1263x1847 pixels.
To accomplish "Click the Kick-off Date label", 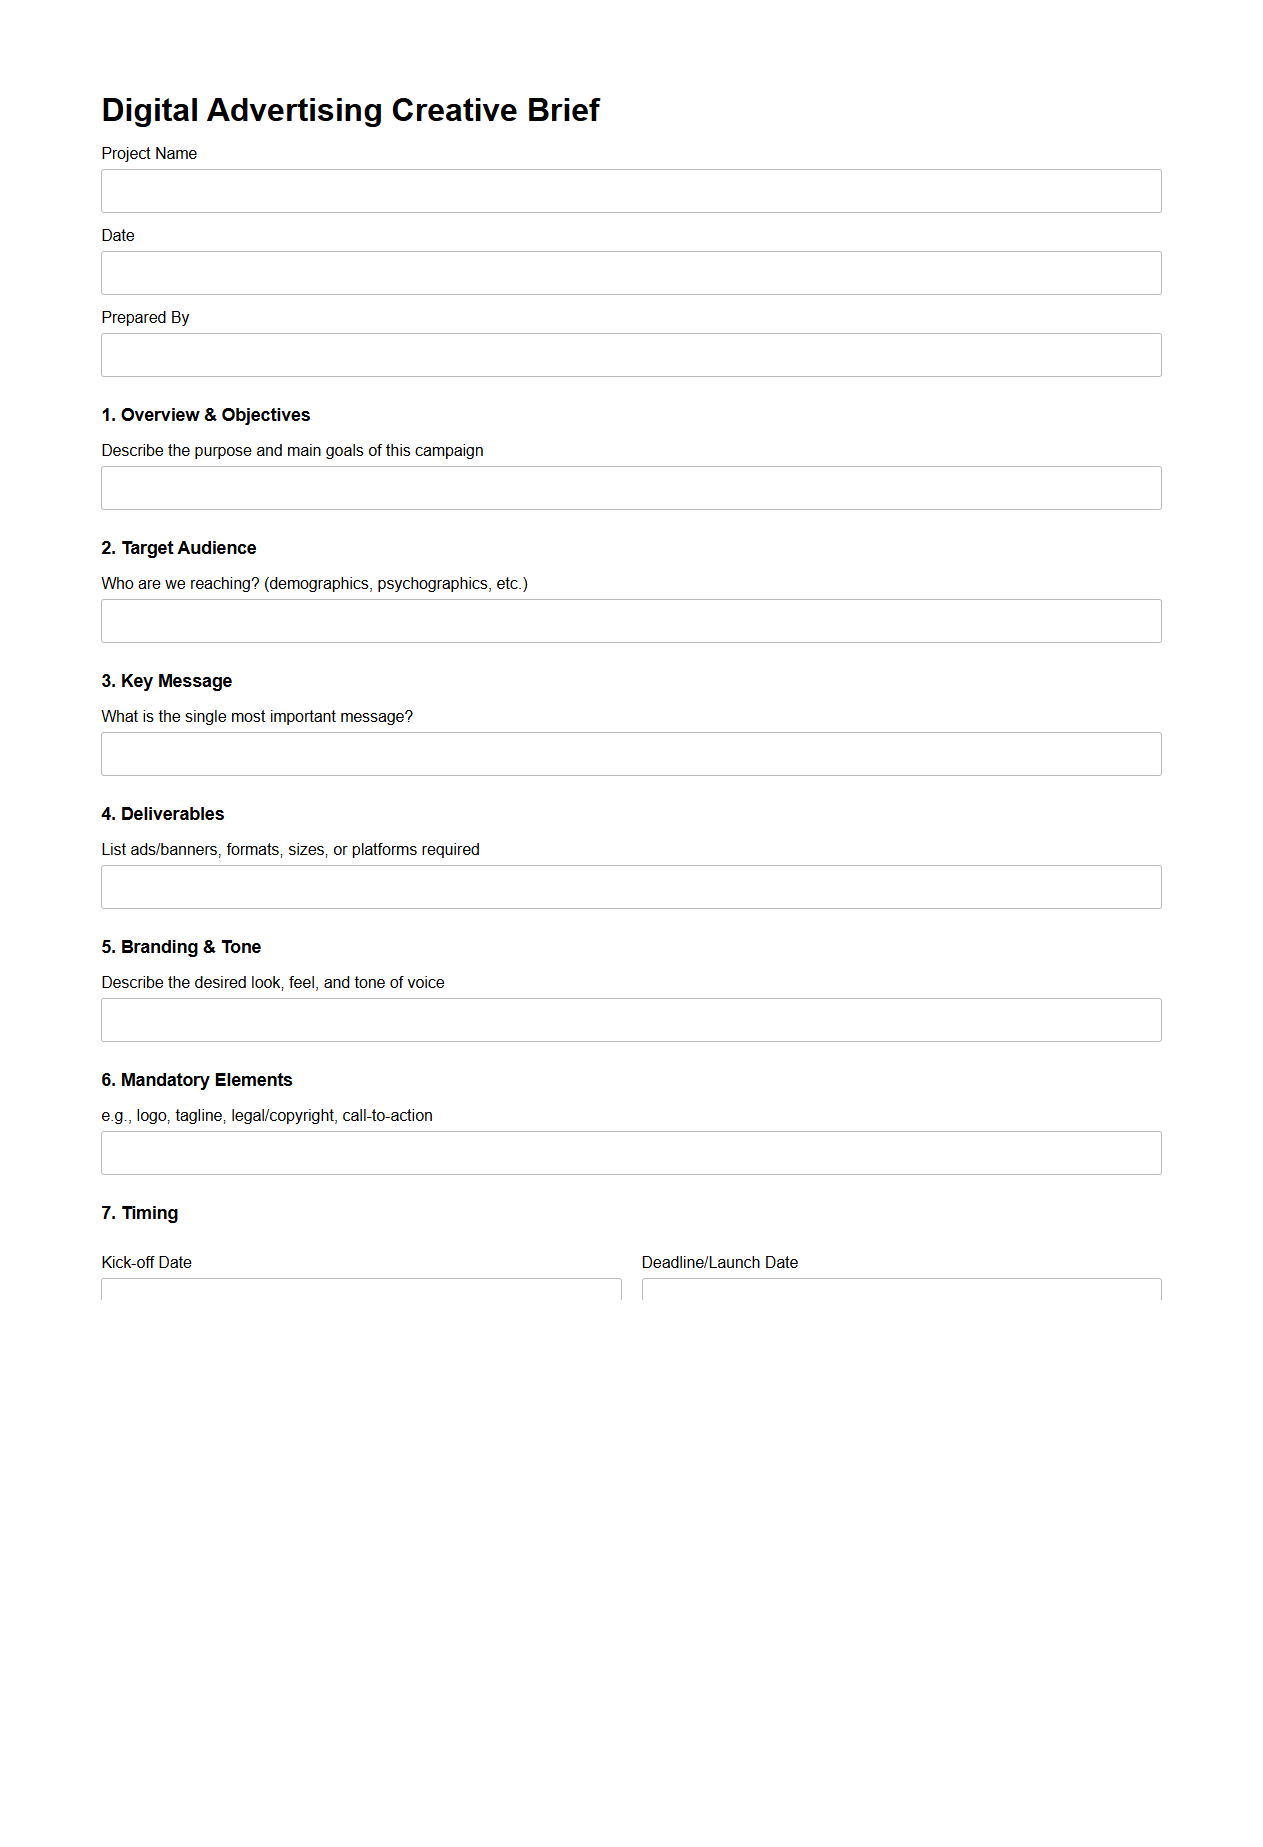I will (146, 1262).
